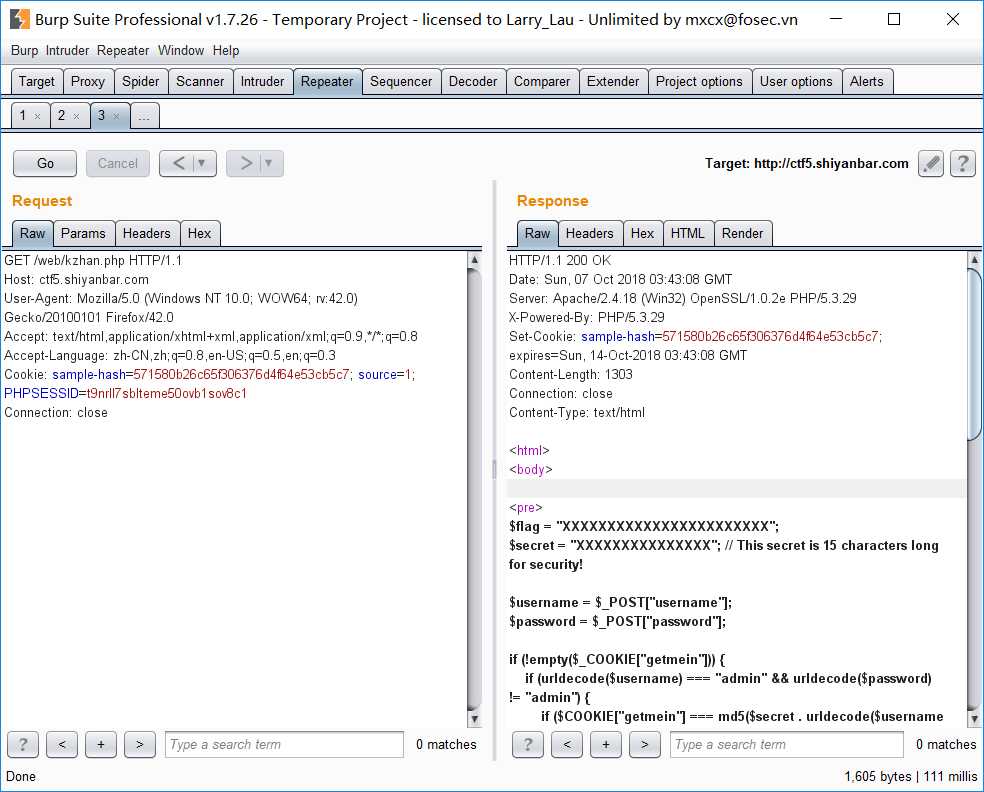
Task: Click the Burp Suite application logo icon
Action: (19, 19)
